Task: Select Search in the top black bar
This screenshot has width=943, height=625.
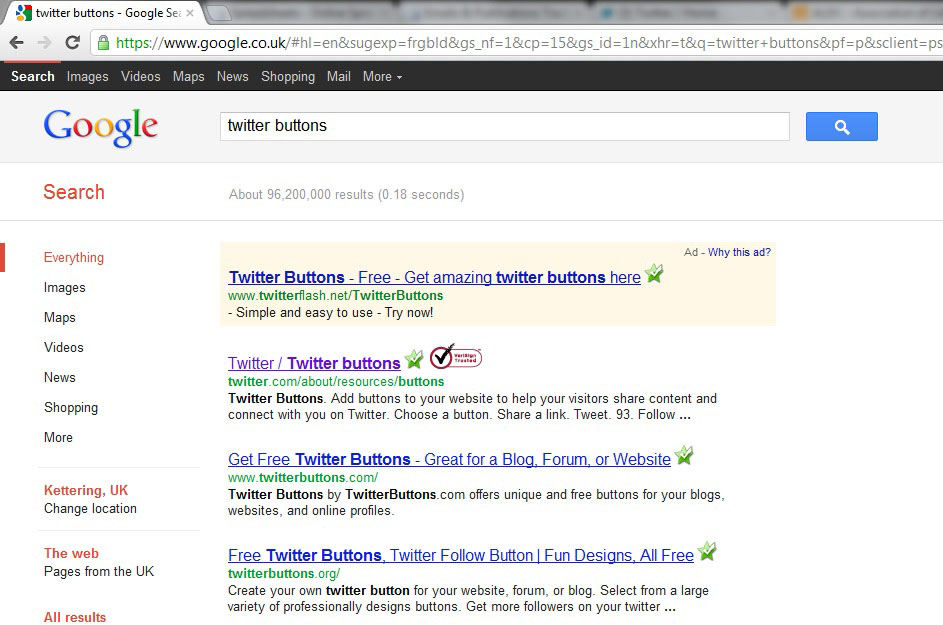Action: click(32, 76)
